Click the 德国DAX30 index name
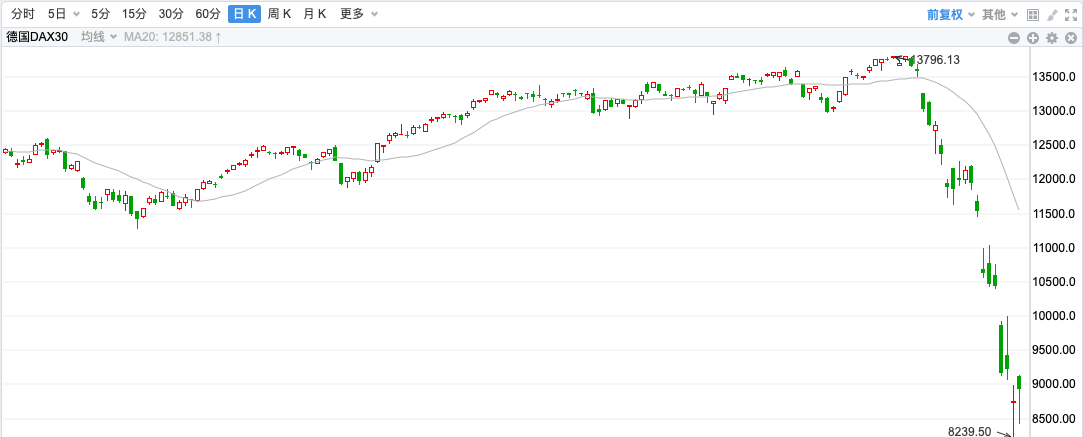This screenshot has width=1083, height=437. coord(37,37)
